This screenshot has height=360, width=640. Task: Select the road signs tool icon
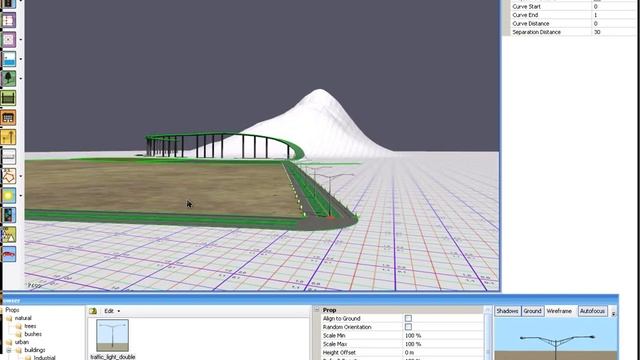pyautogui.click(x=8, y=235)
